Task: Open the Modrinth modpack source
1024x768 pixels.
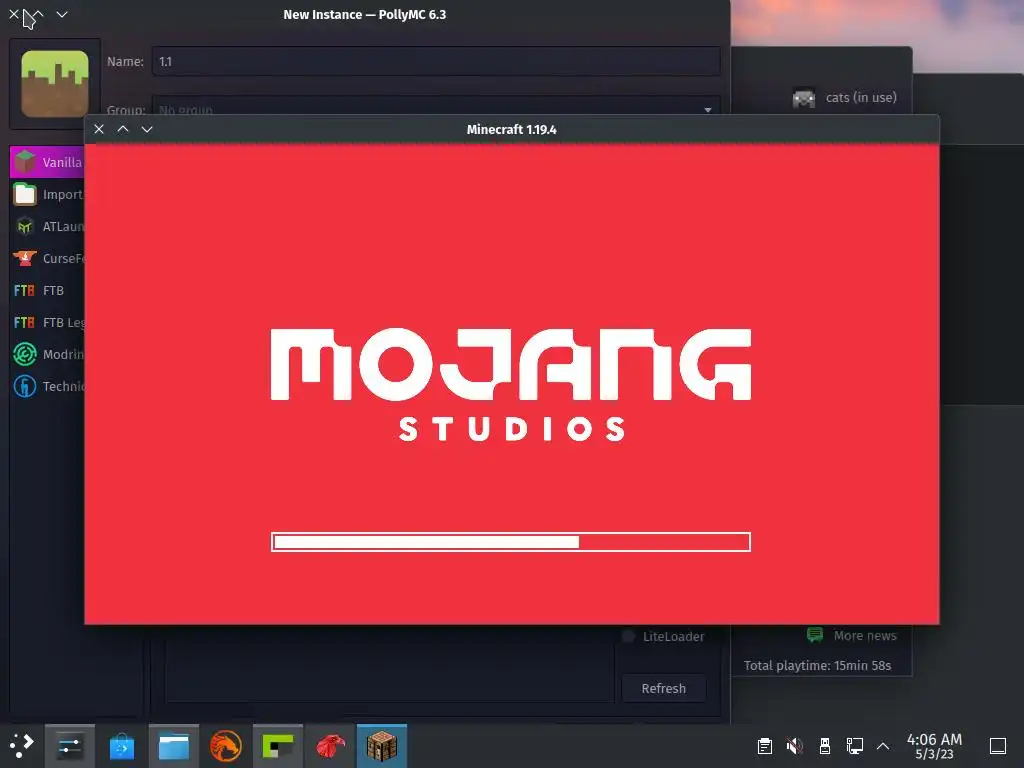Action: [x=47, y=354]
